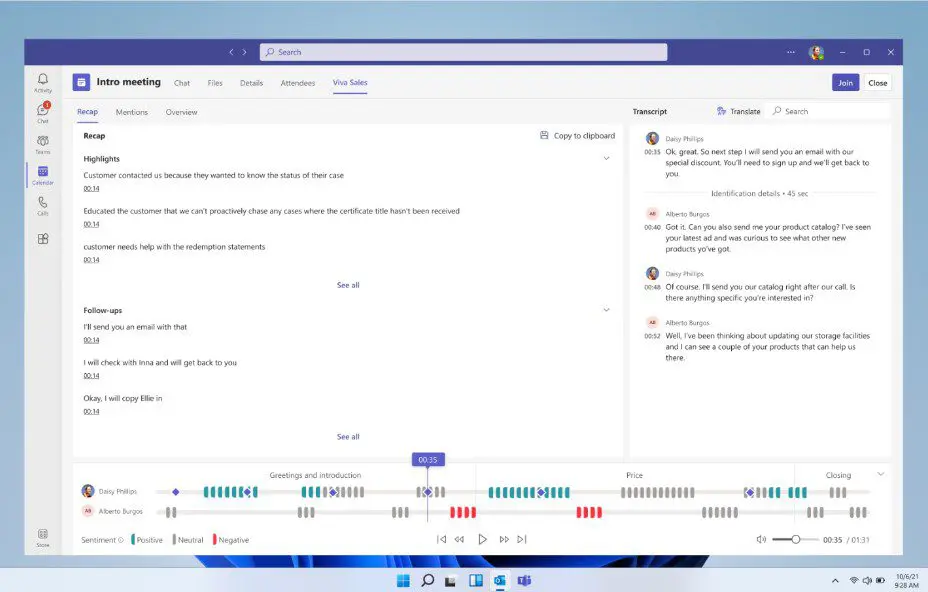Go forward with the right arrow

pos(244,52)
